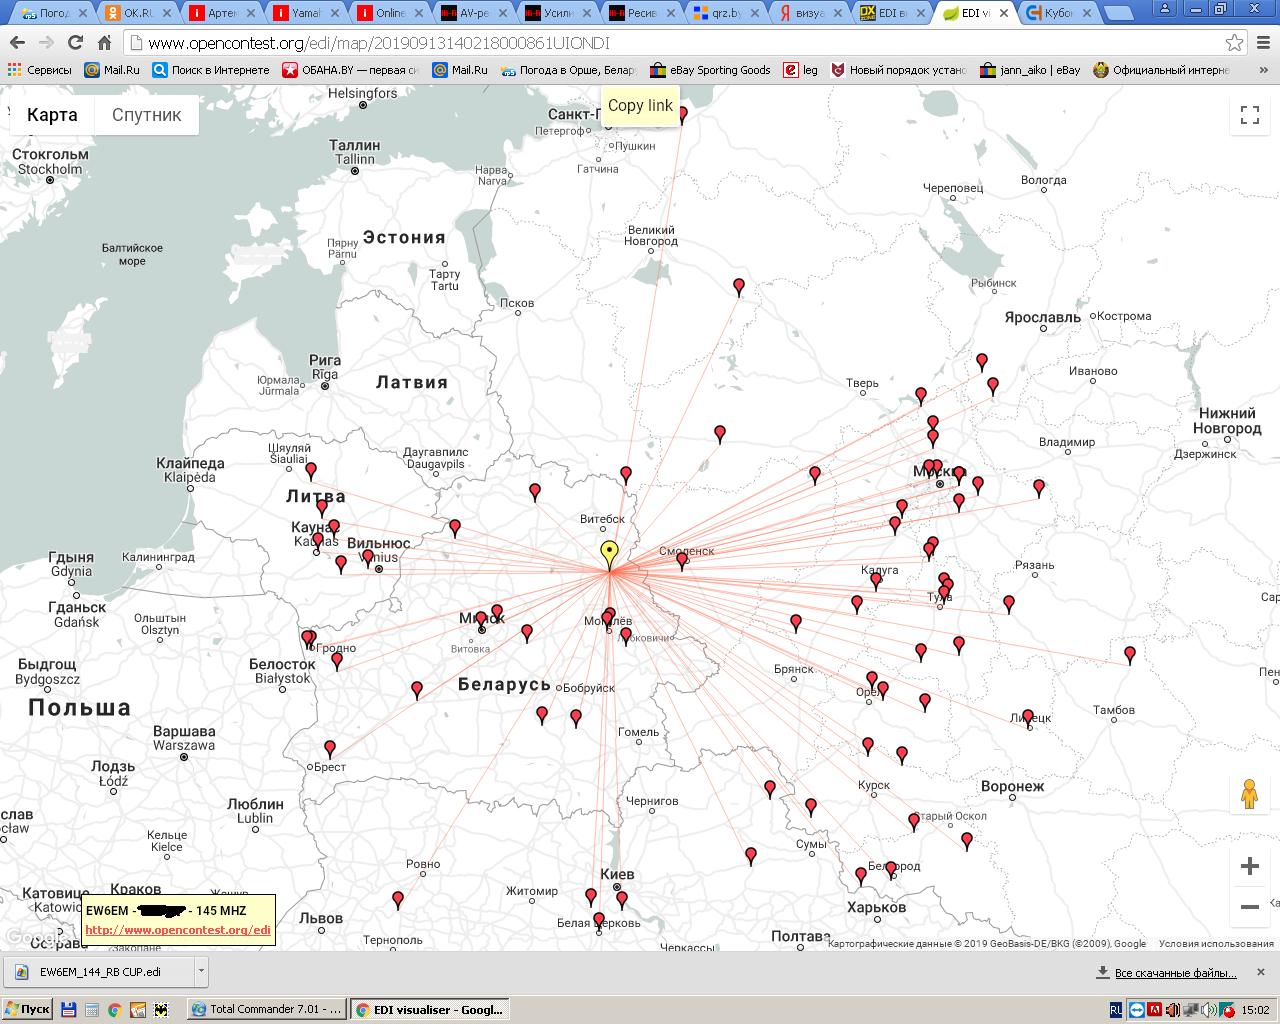Bookmark this page with star icon
1280x1024 pixels.
click(1235, 43)
